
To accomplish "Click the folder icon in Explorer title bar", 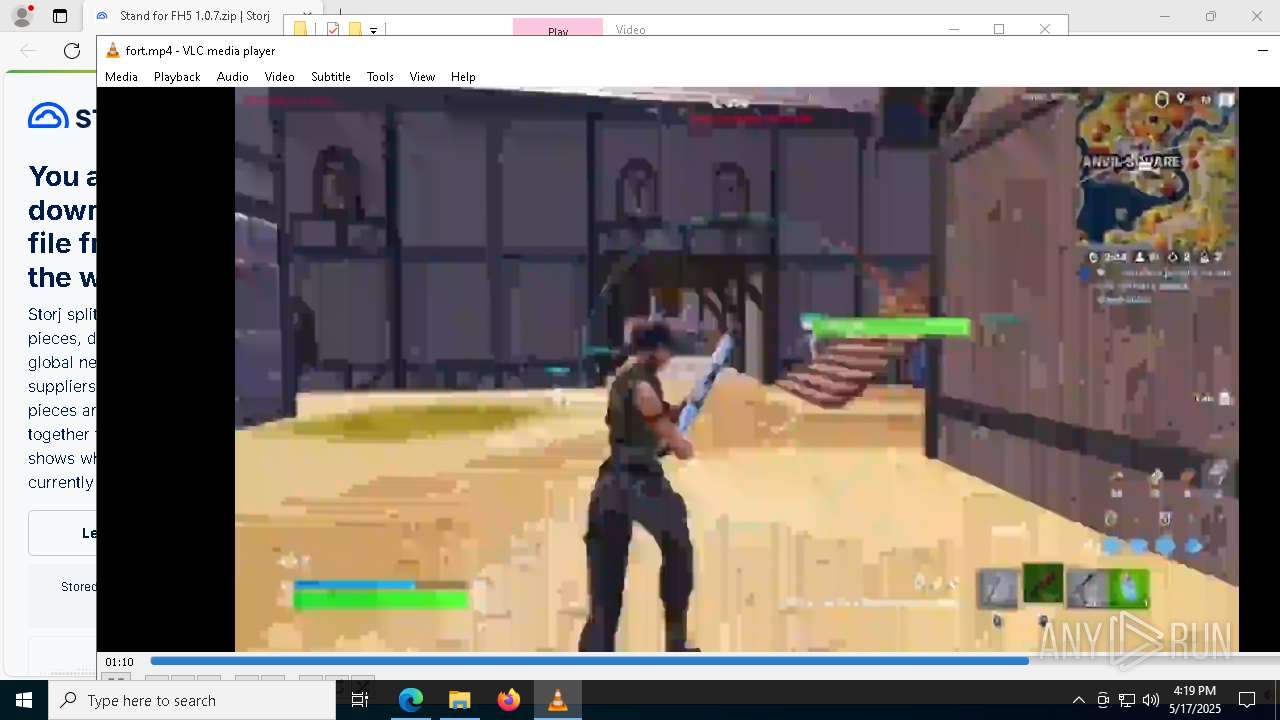I will 300,29.
